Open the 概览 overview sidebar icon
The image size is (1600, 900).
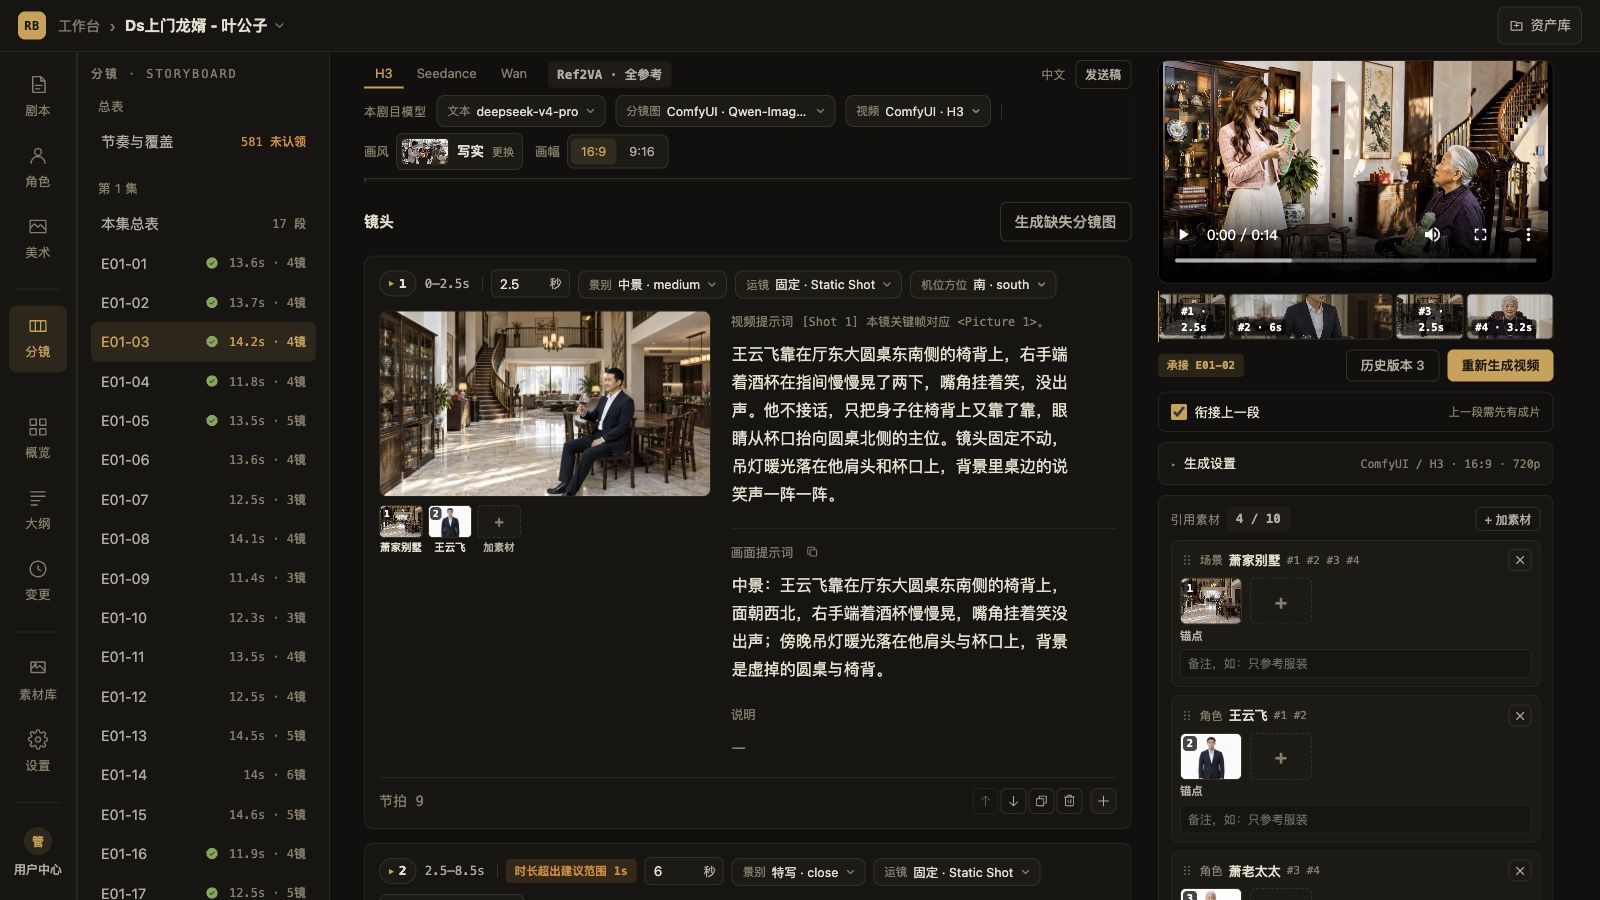[x=38, y=438]
